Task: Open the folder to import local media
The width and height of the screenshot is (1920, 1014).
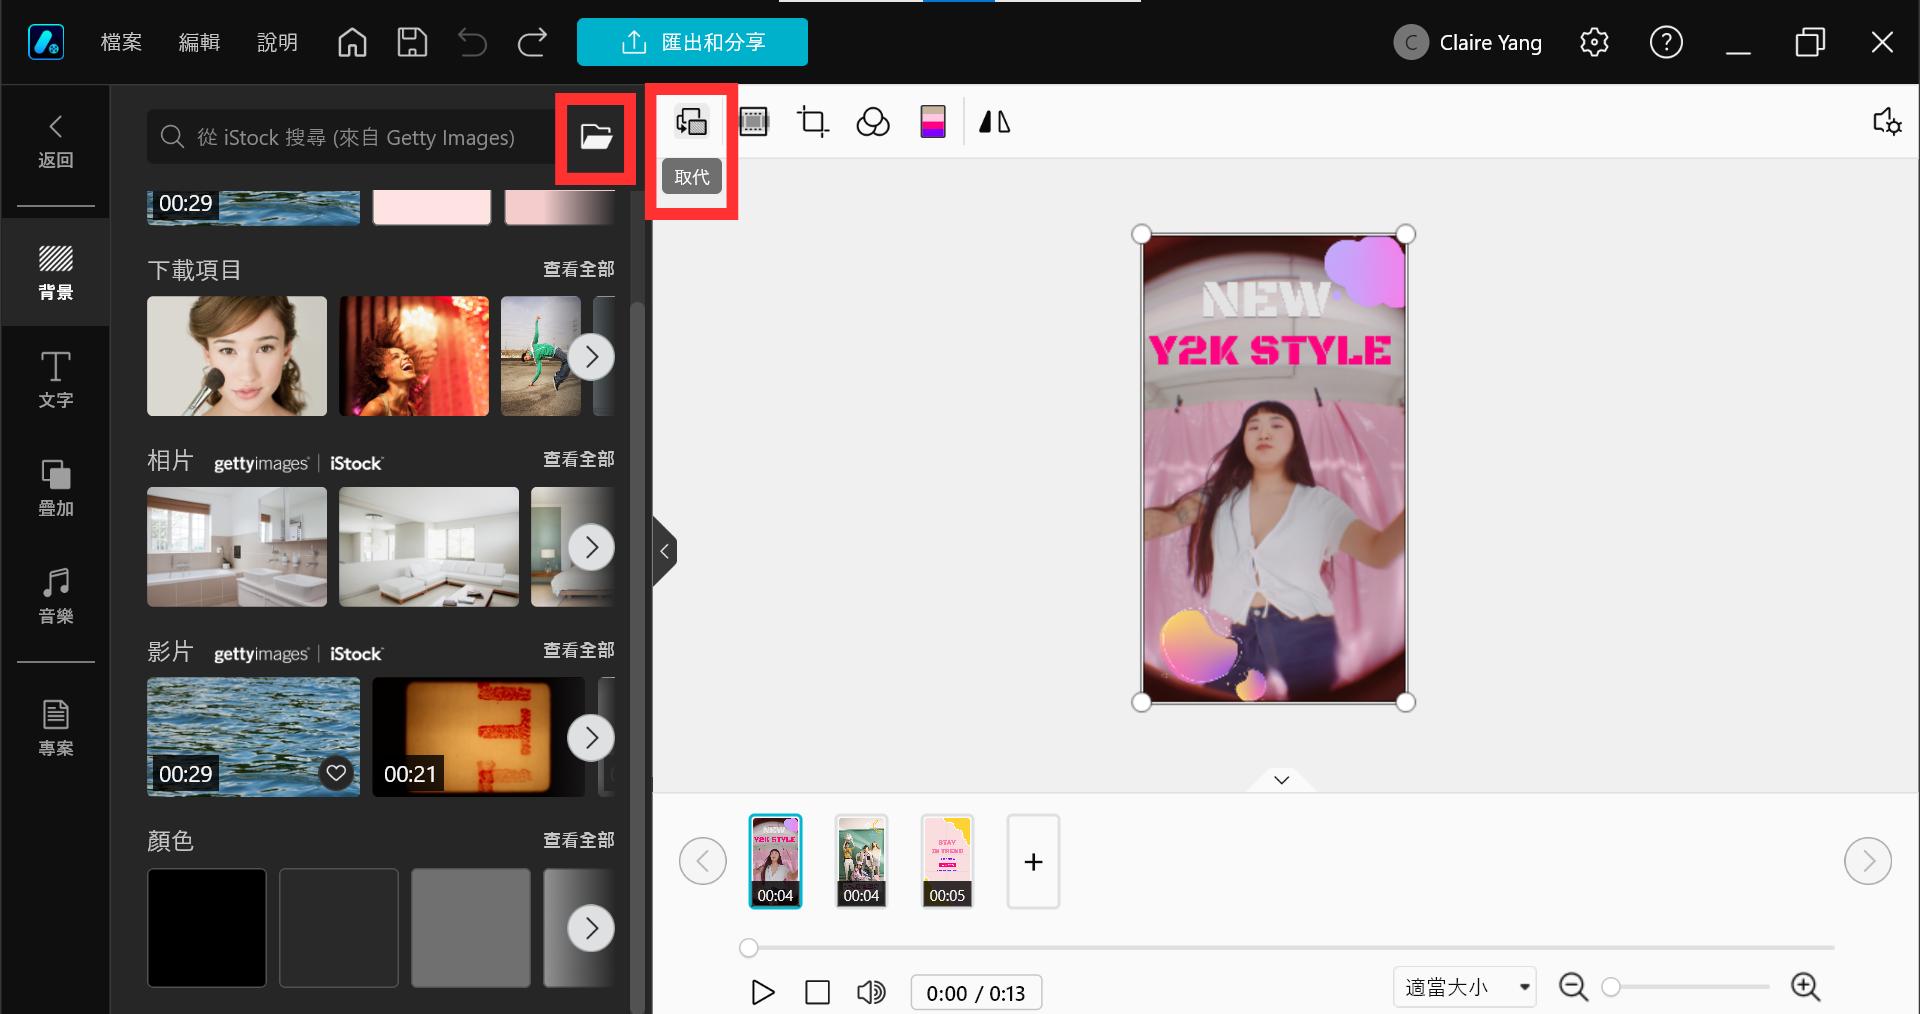Action: pos(596,137)
